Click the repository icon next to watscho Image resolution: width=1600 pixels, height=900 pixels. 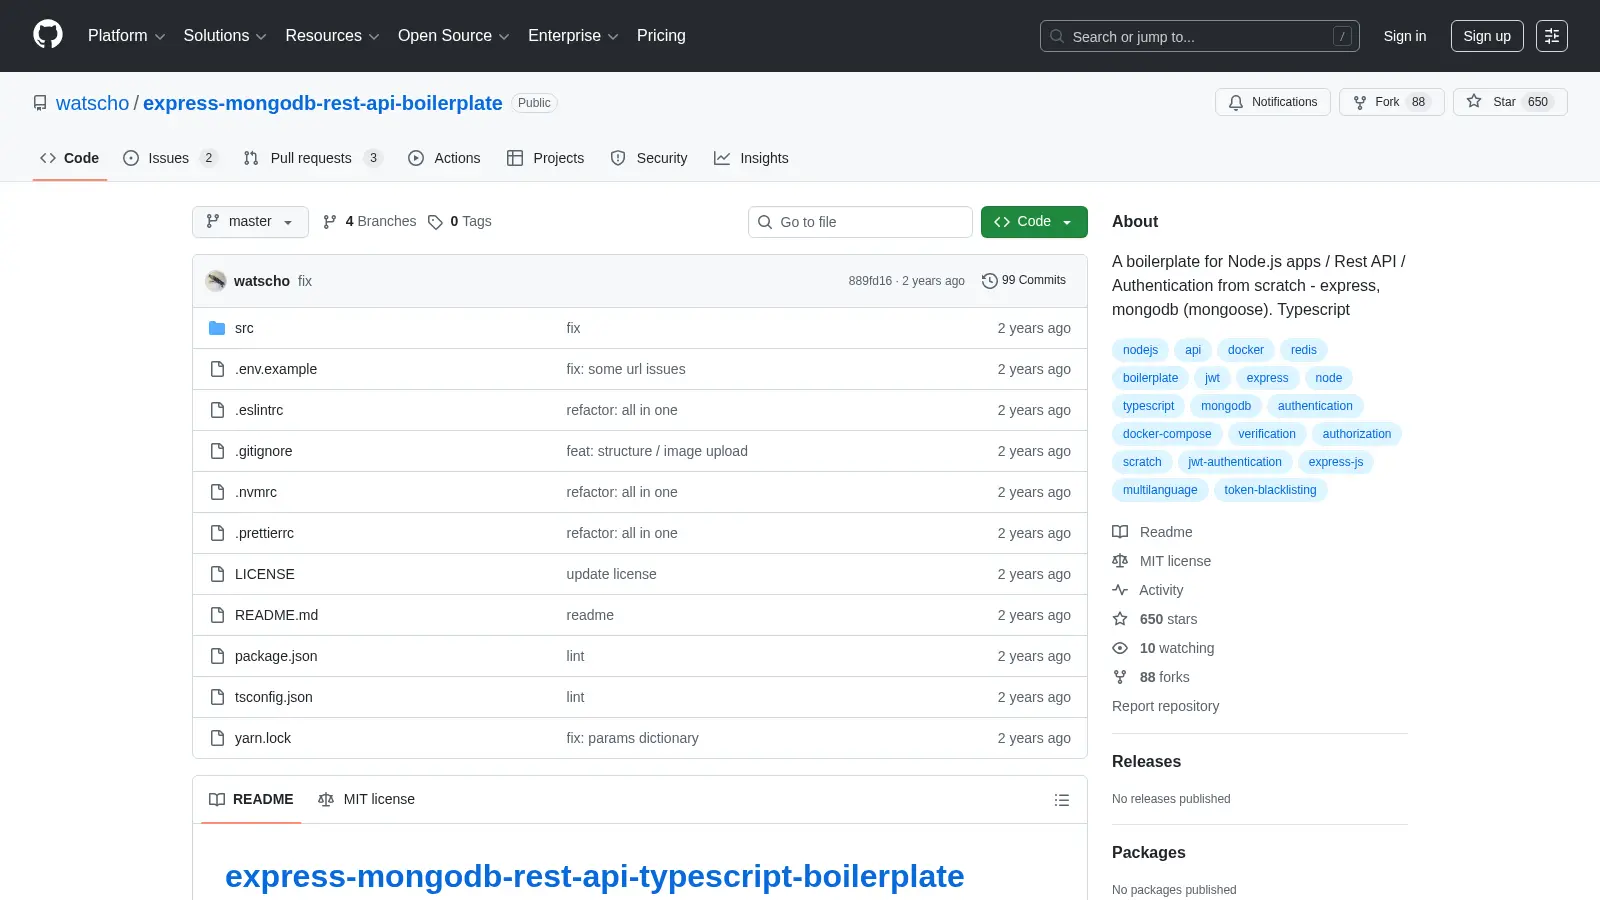(40, 103)
